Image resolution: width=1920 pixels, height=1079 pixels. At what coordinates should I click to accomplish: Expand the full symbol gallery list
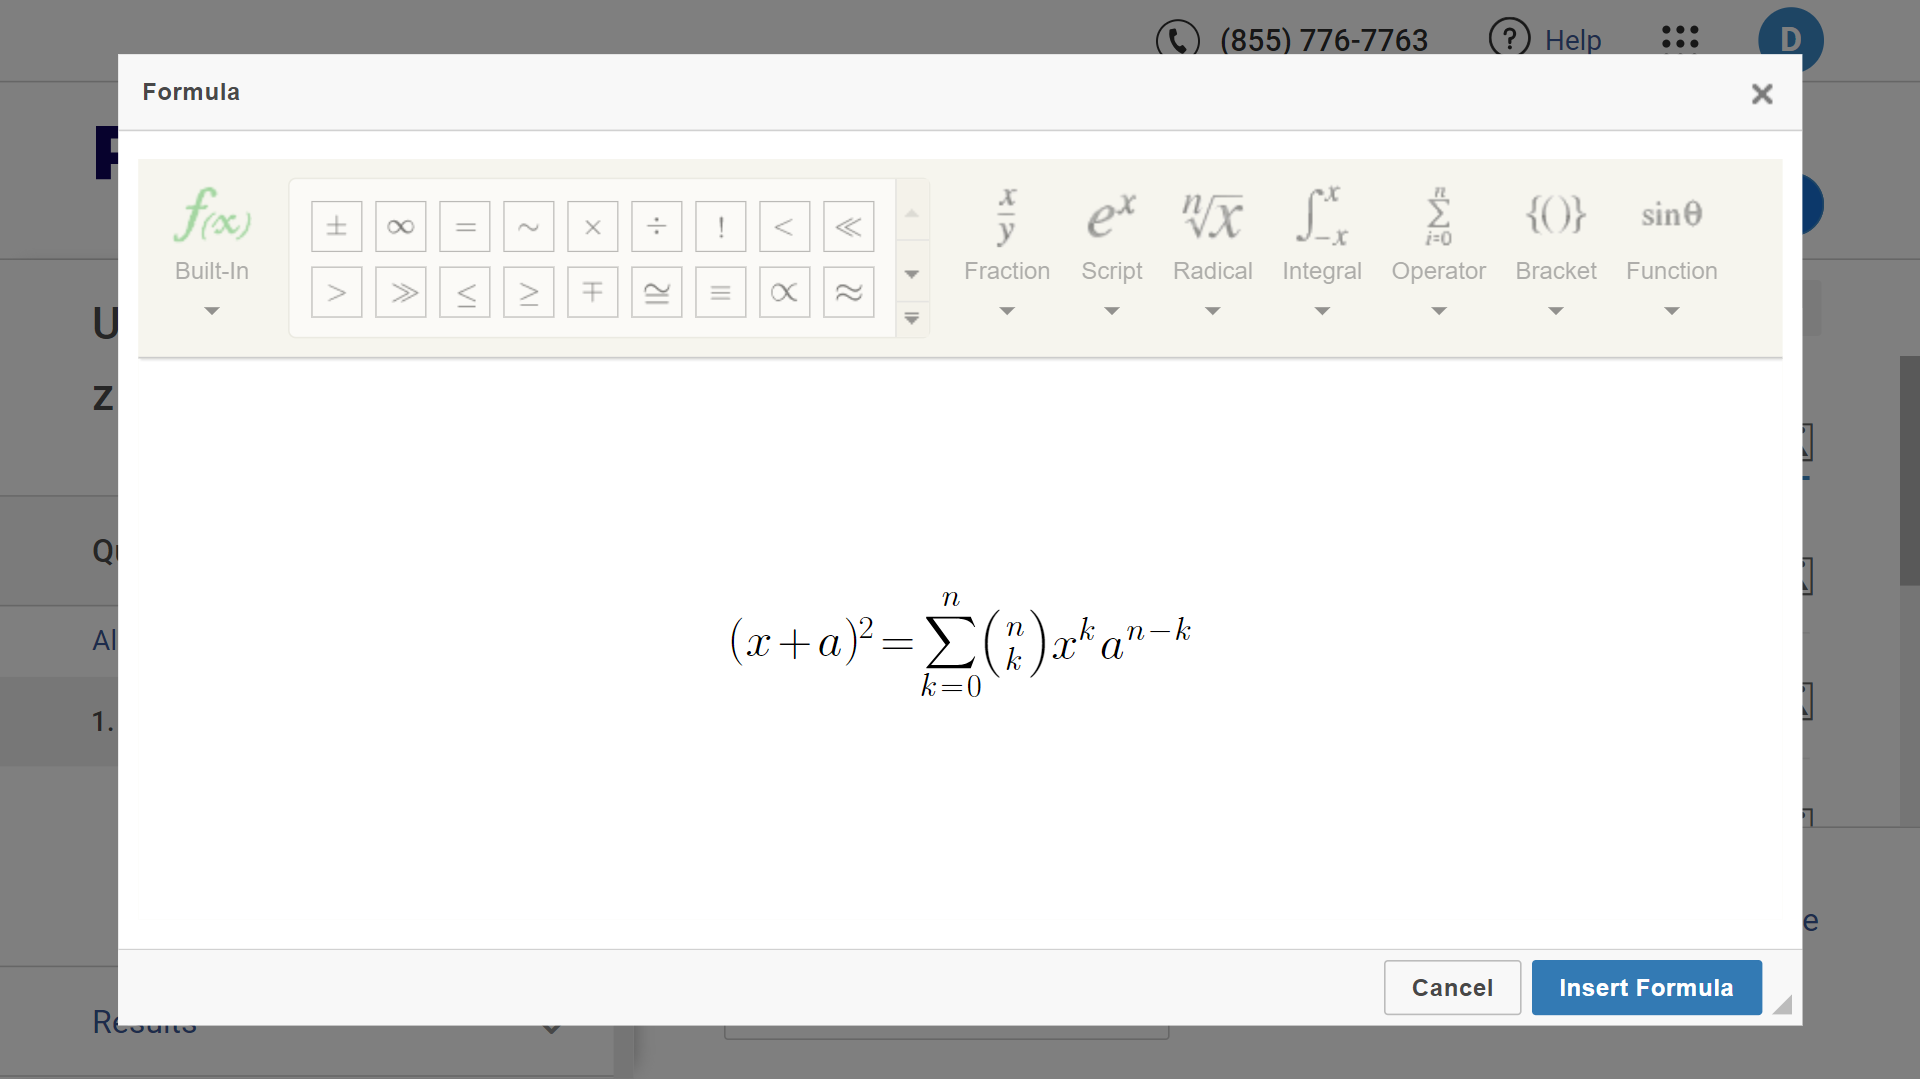[x=912, y=319]
